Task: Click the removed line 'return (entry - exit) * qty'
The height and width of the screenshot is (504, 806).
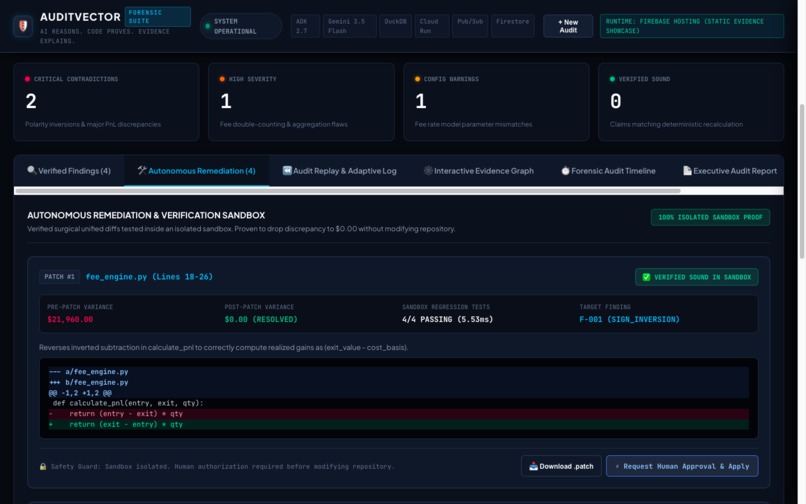Action: pyautogui.click(x=398, y=413)
